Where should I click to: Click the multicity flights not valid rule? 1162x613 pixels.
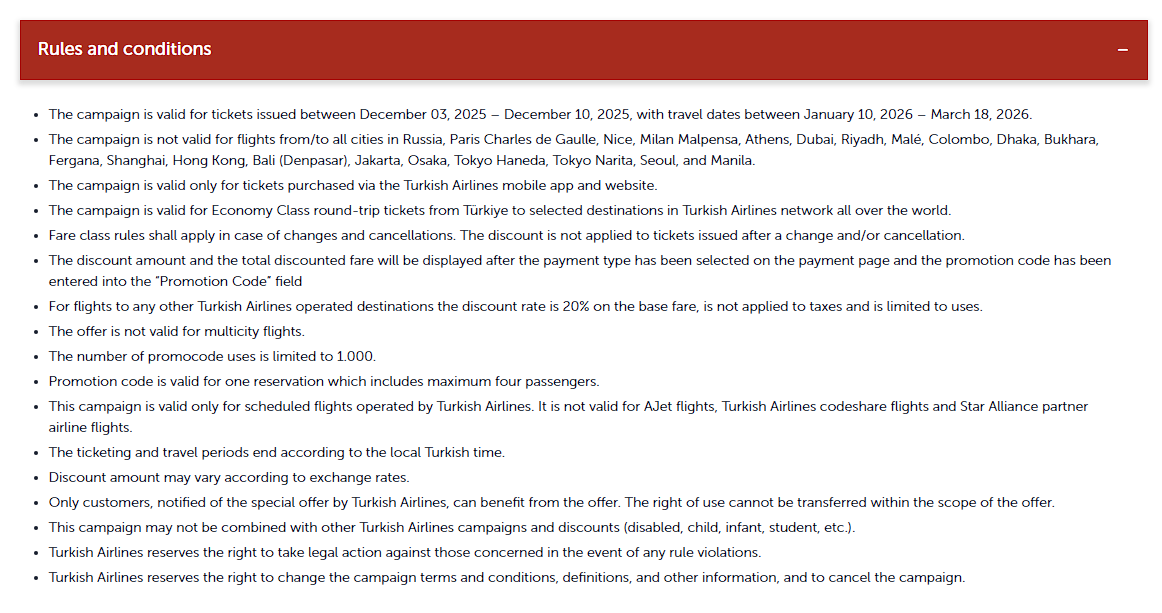(x=176, y=331)
